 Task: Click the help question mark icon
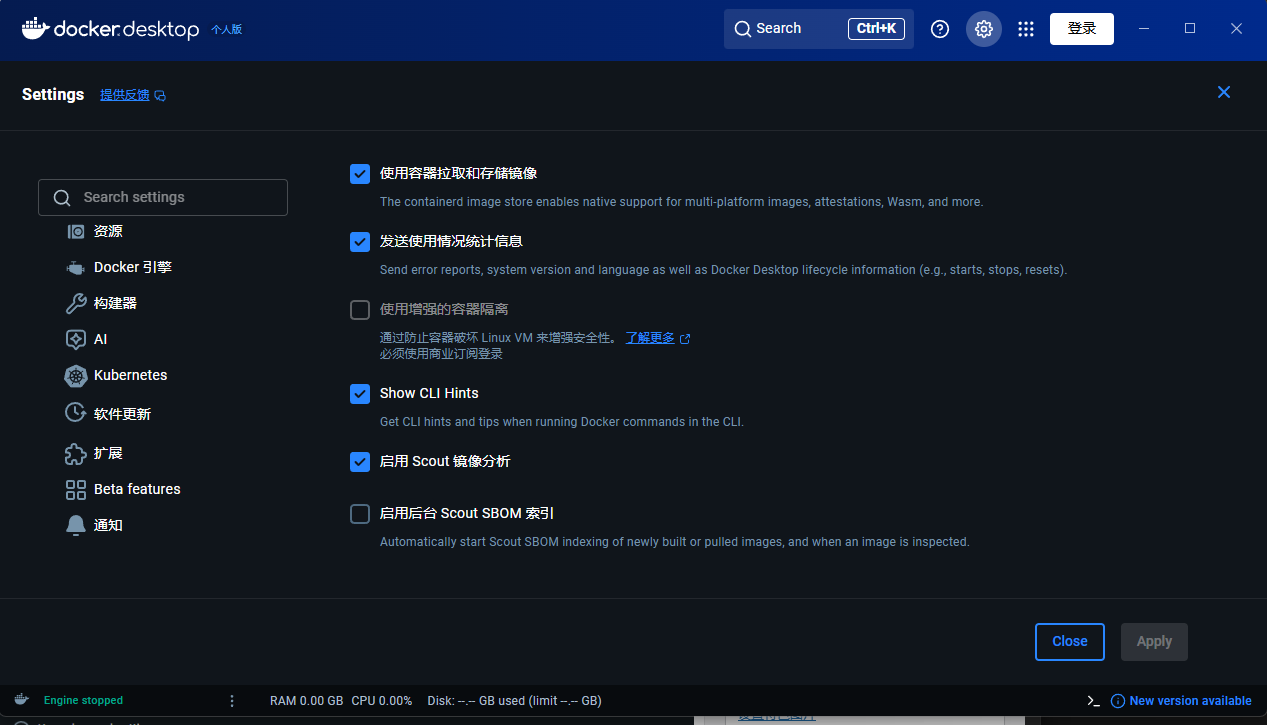[x=940, y=29]
